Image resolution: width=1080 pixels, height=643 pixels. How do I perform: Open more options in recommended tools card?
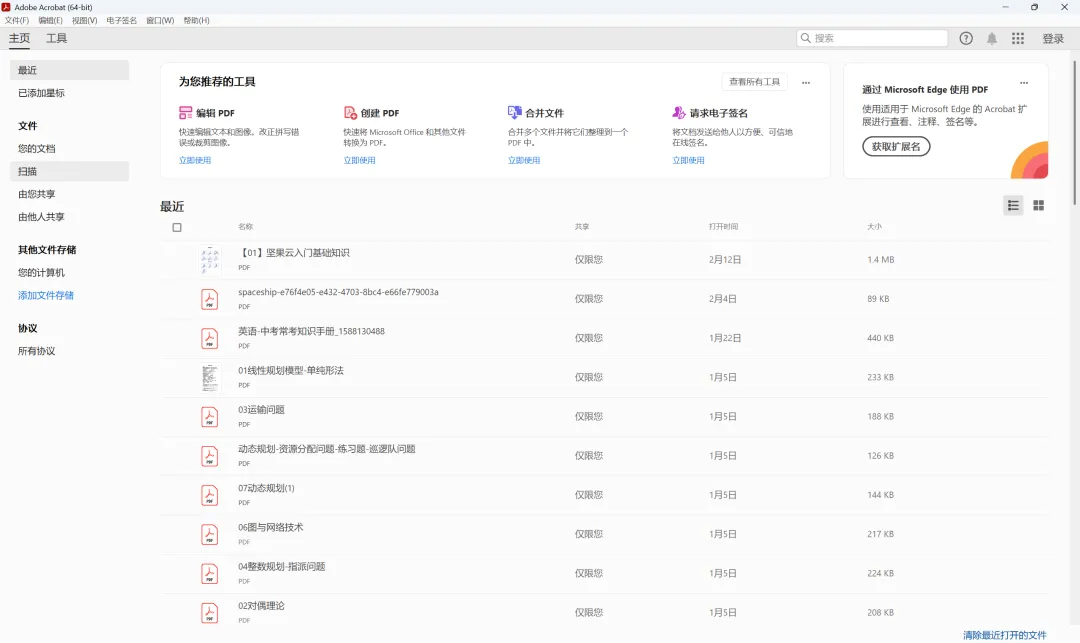click(806, 83)
